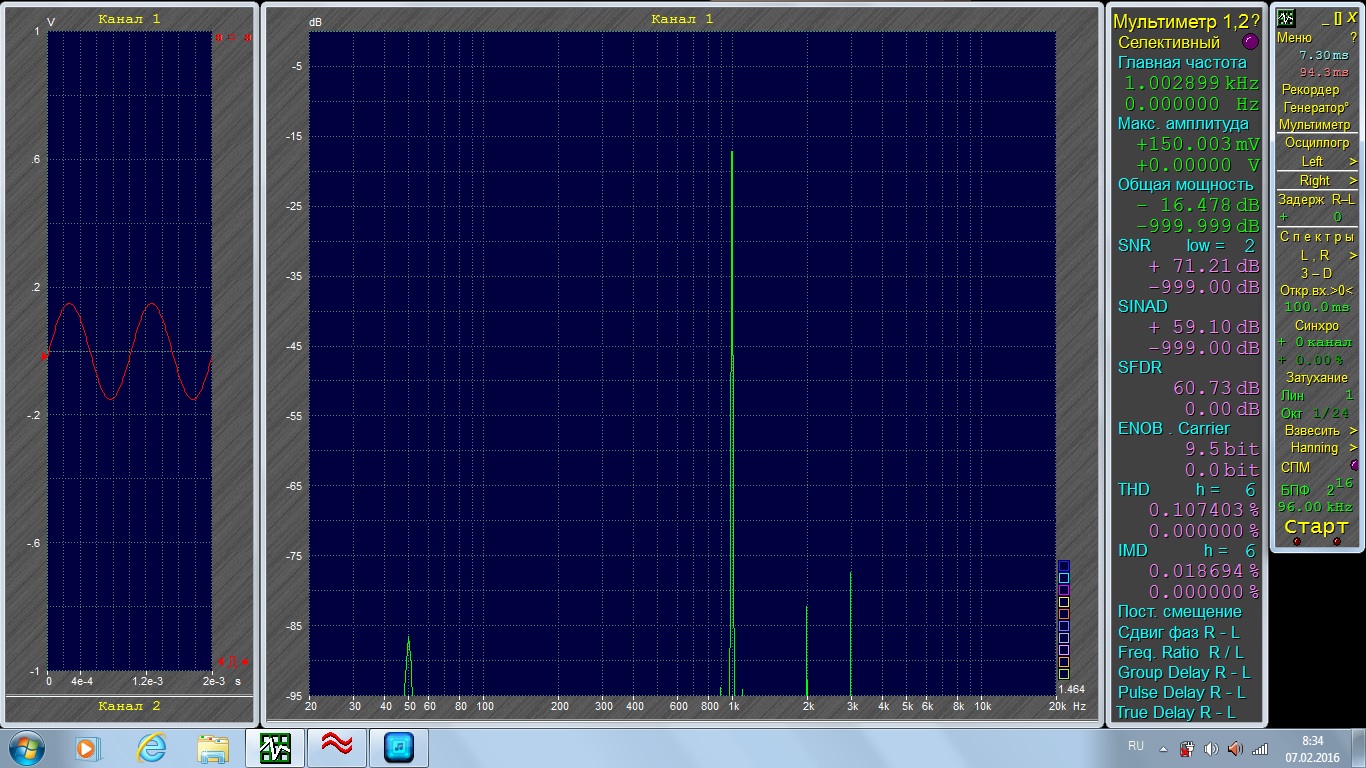
Task: Open Windows Media Player from the taskbar
Action: (x=89, y=747)
